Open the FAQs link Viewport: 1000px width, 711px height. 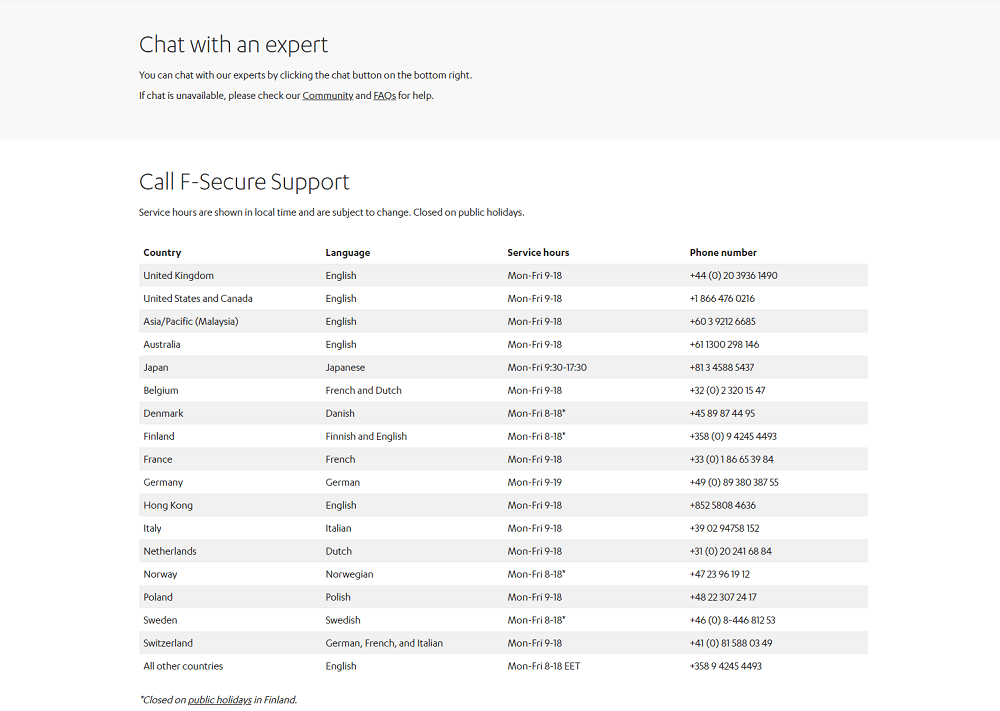[x=385, y=96]
